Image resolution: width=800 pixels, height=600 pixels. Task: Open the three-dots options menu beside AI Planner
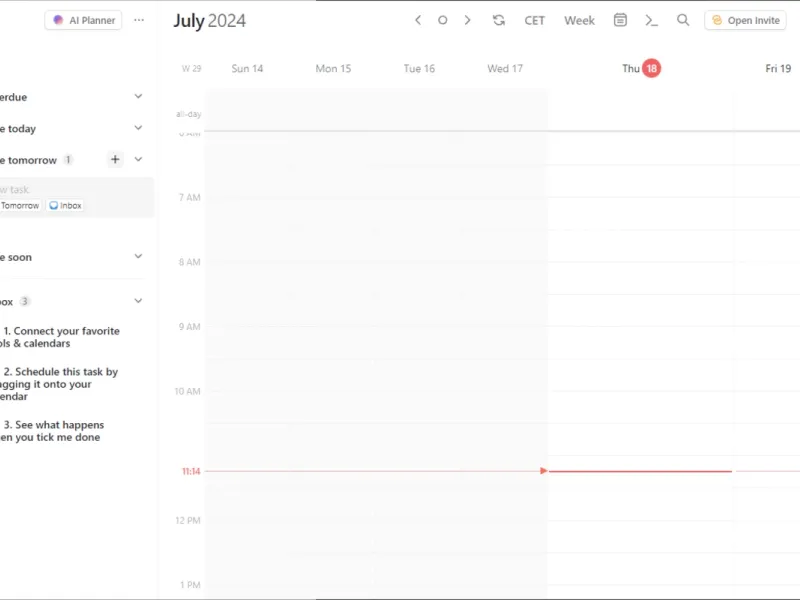(x=139, y=20)
